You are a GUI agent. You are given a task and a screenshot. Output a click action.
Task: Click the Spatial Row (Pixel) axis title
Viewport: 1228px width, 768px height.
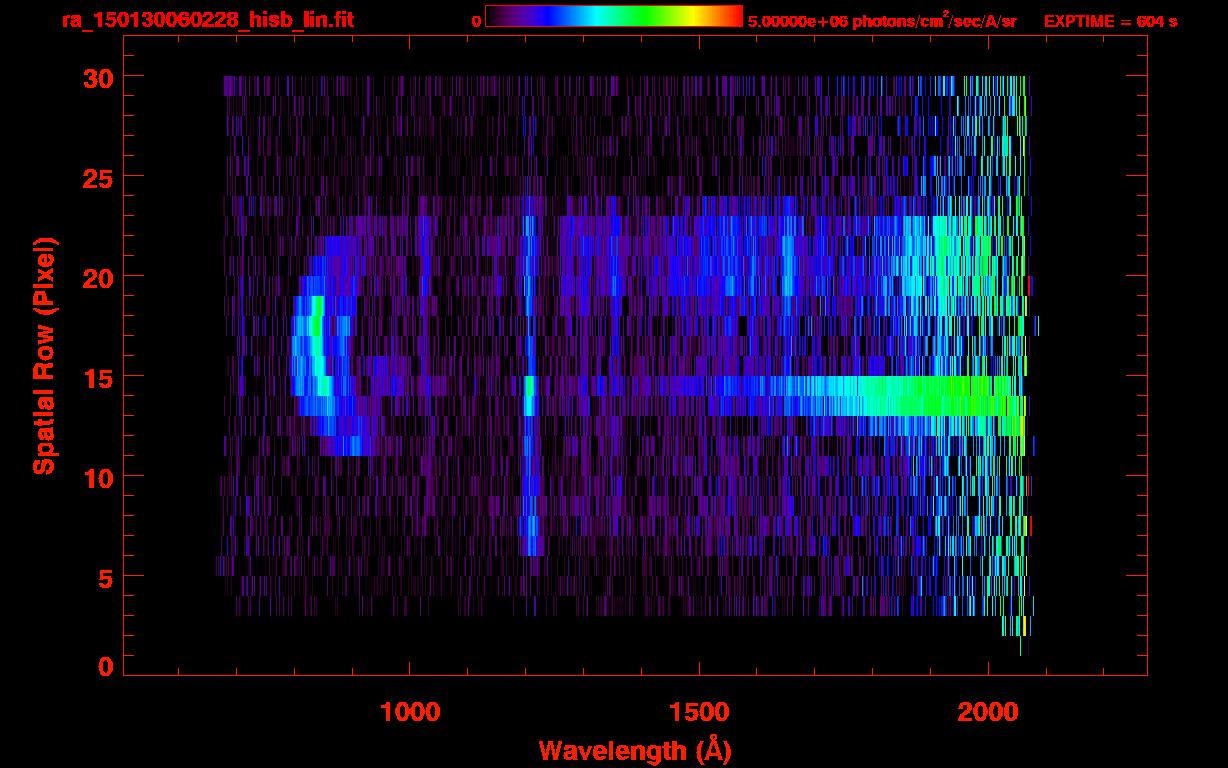click(44, 355)
